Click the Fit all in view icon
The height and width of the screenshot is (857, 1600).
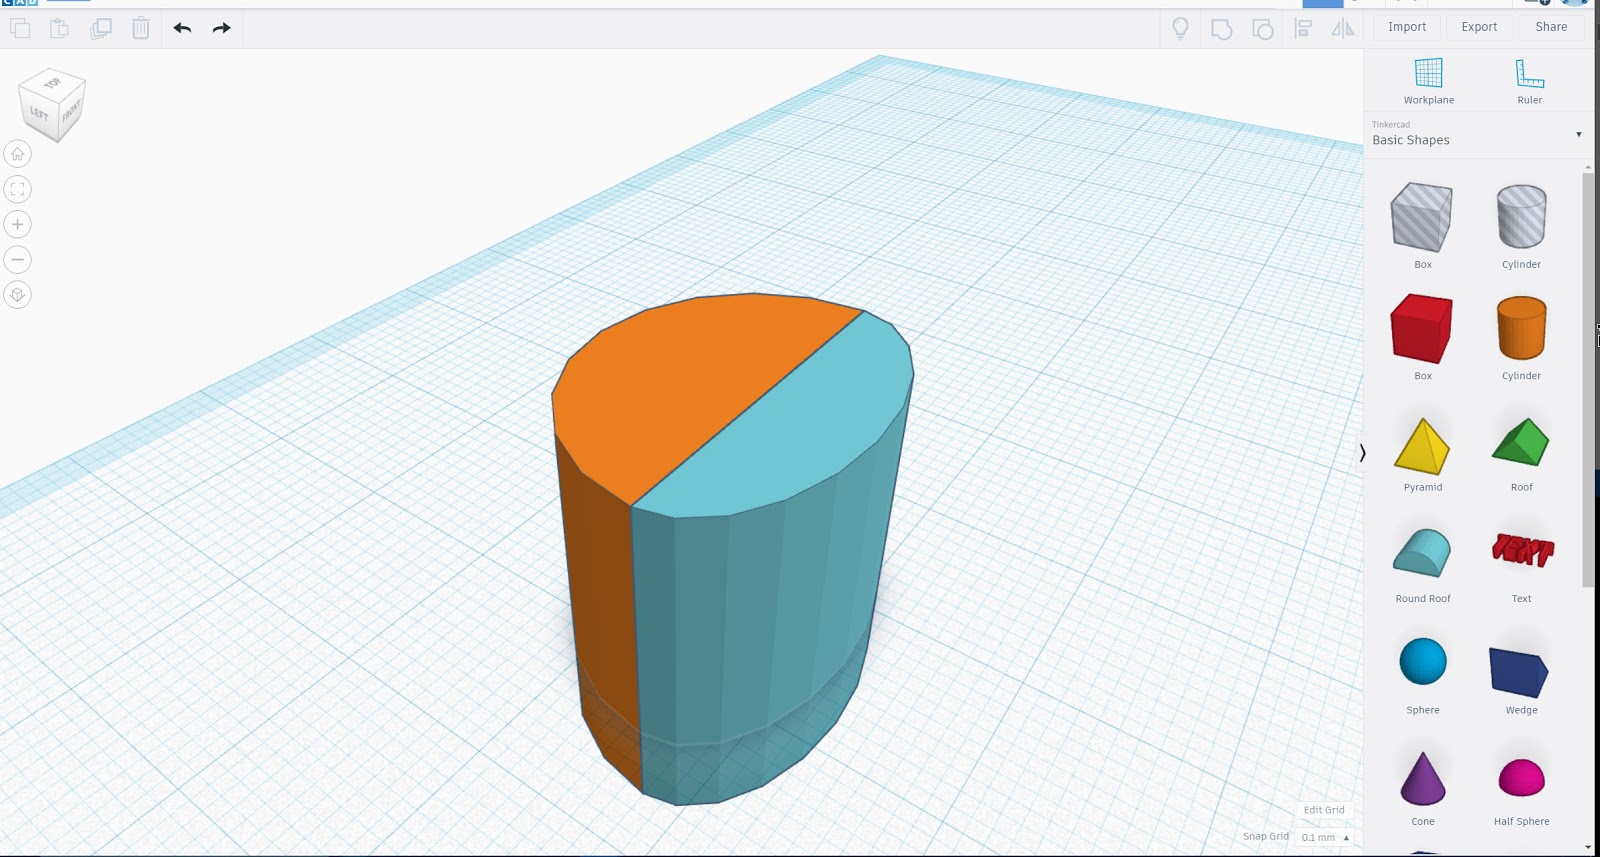[18, 189]
